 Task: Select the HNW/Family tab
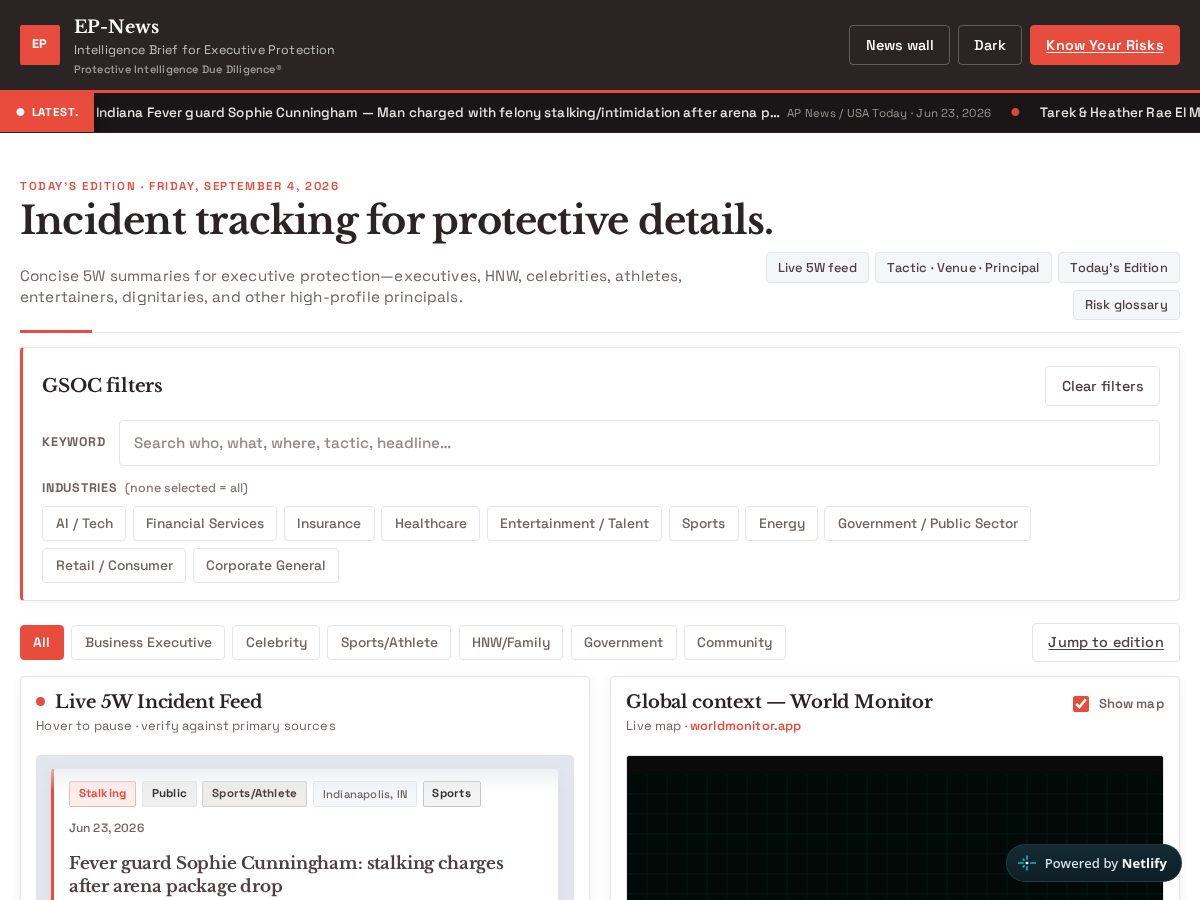click(511, 642)
